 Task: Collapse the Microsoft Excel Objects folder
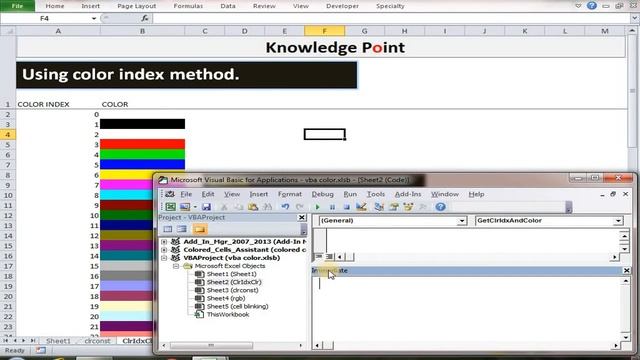coord(176,266)
